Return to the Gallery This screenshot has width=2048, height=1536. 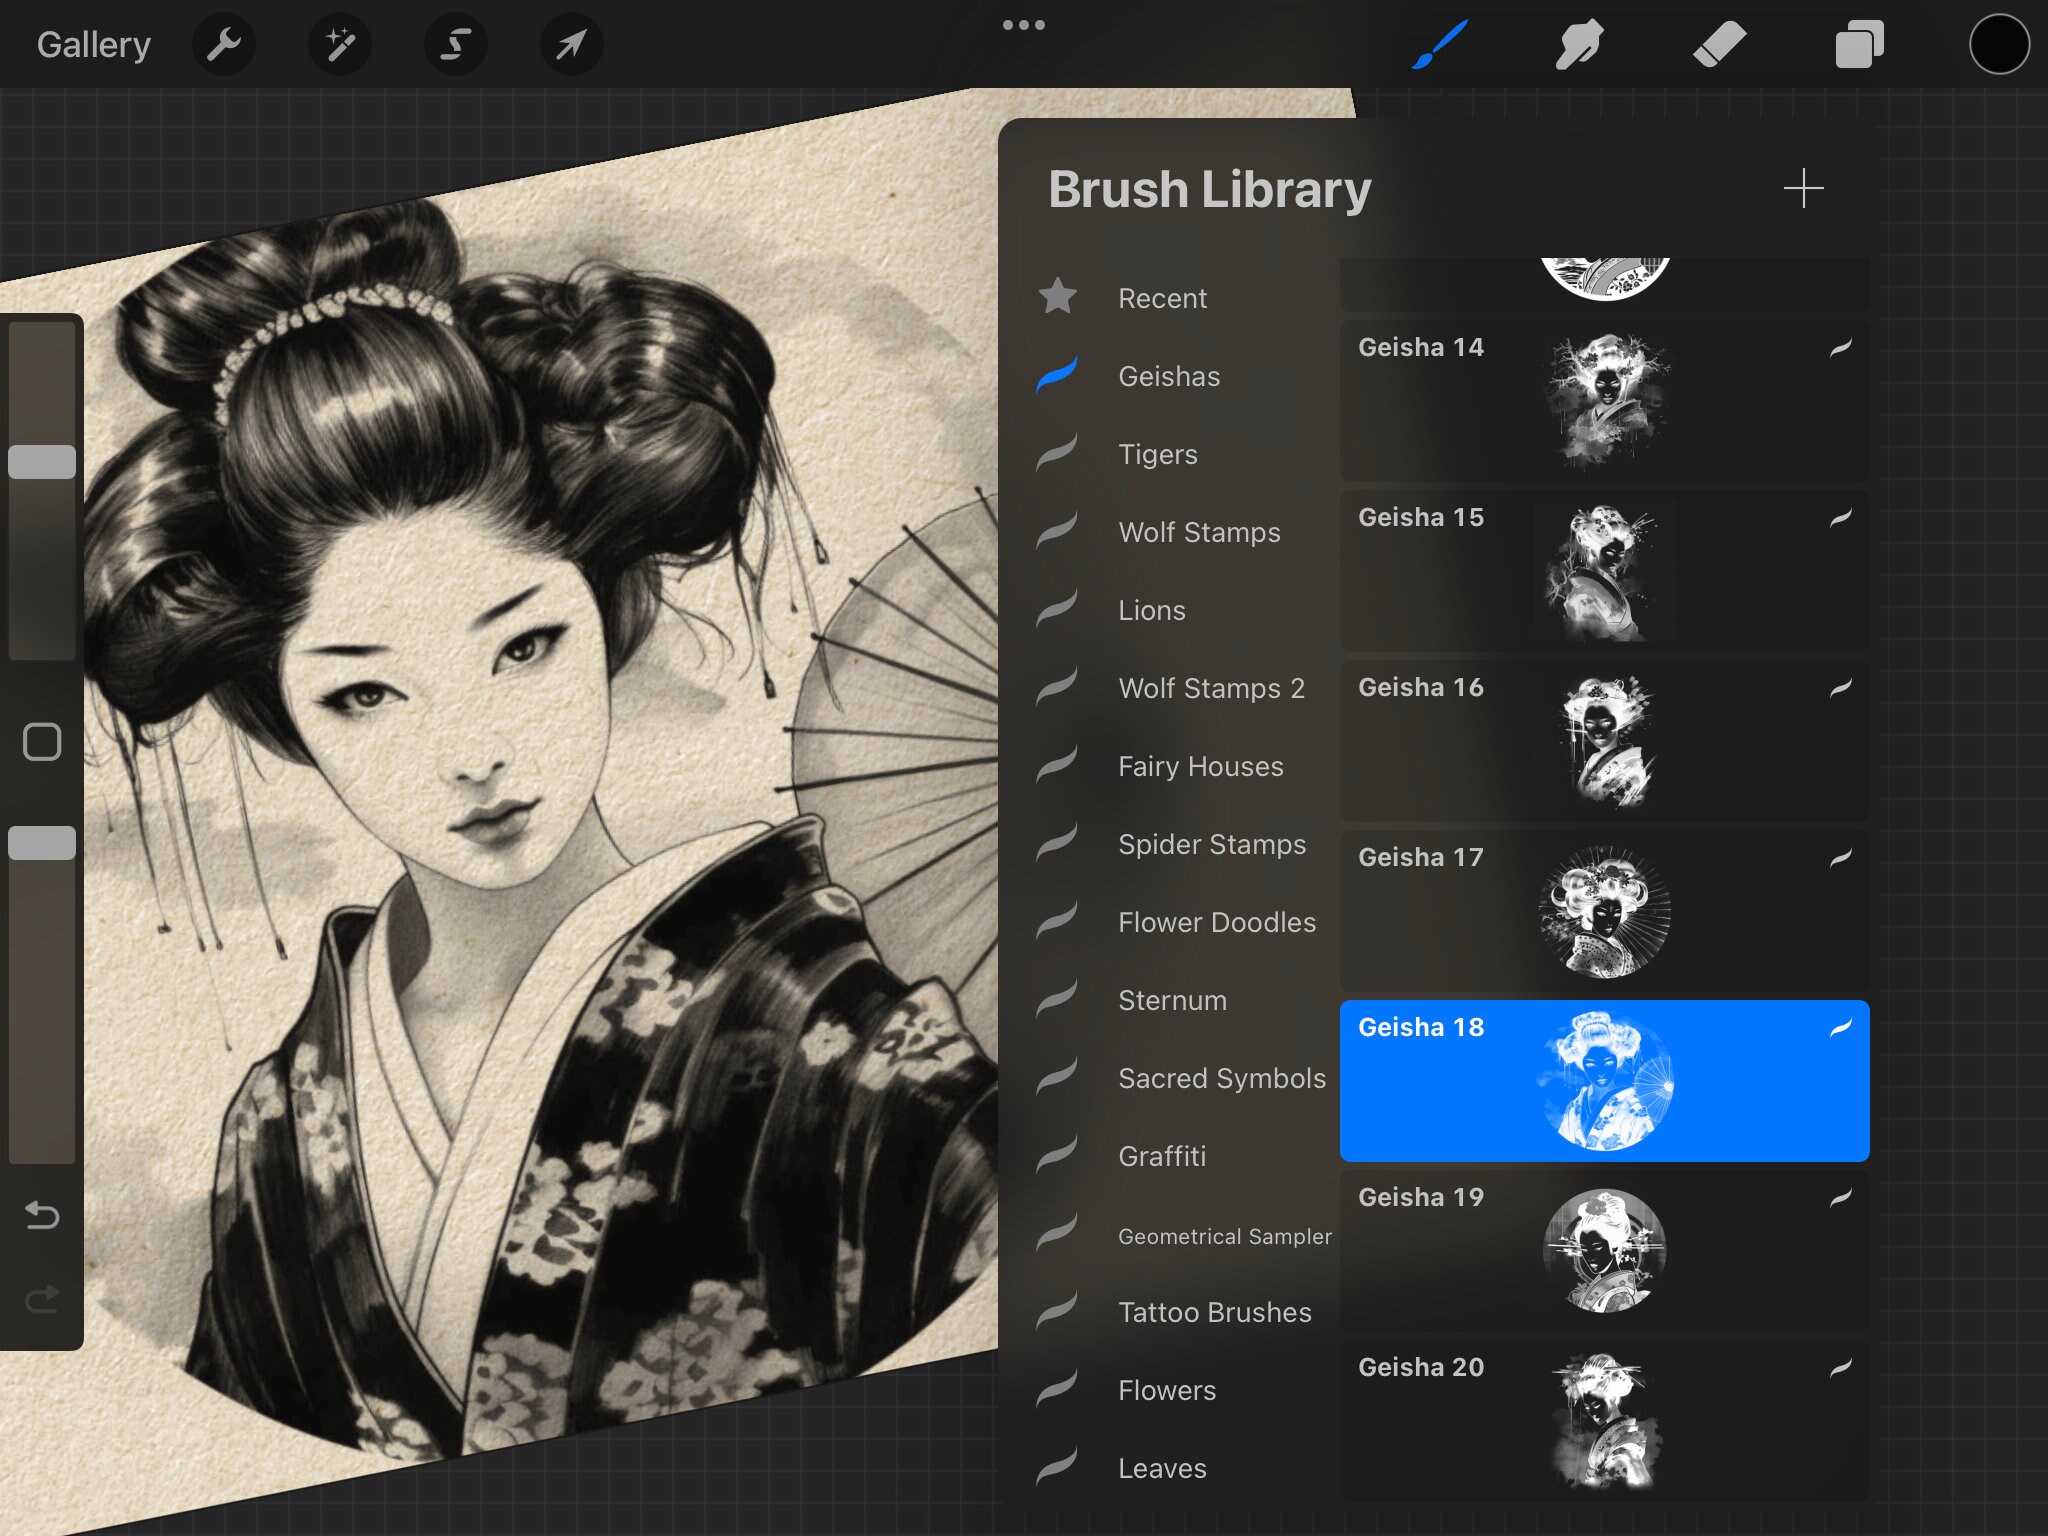point(94,44)
